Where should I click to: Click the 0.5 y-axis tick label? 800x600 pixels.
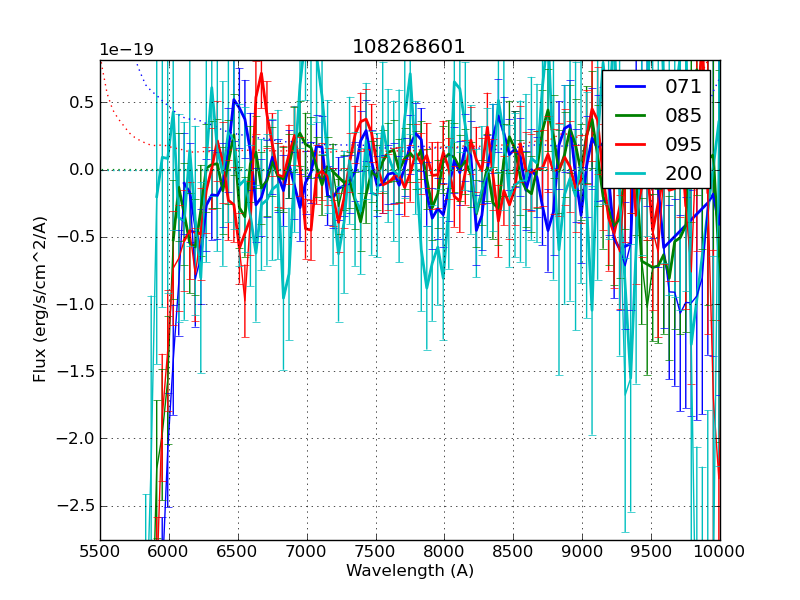tap(79, 102)
